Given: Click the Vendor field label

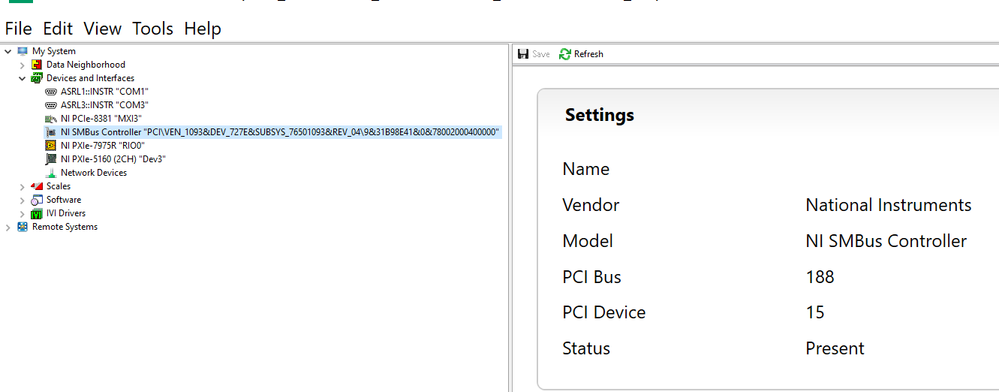Looking at the screenshot, I should coord(591,205).
